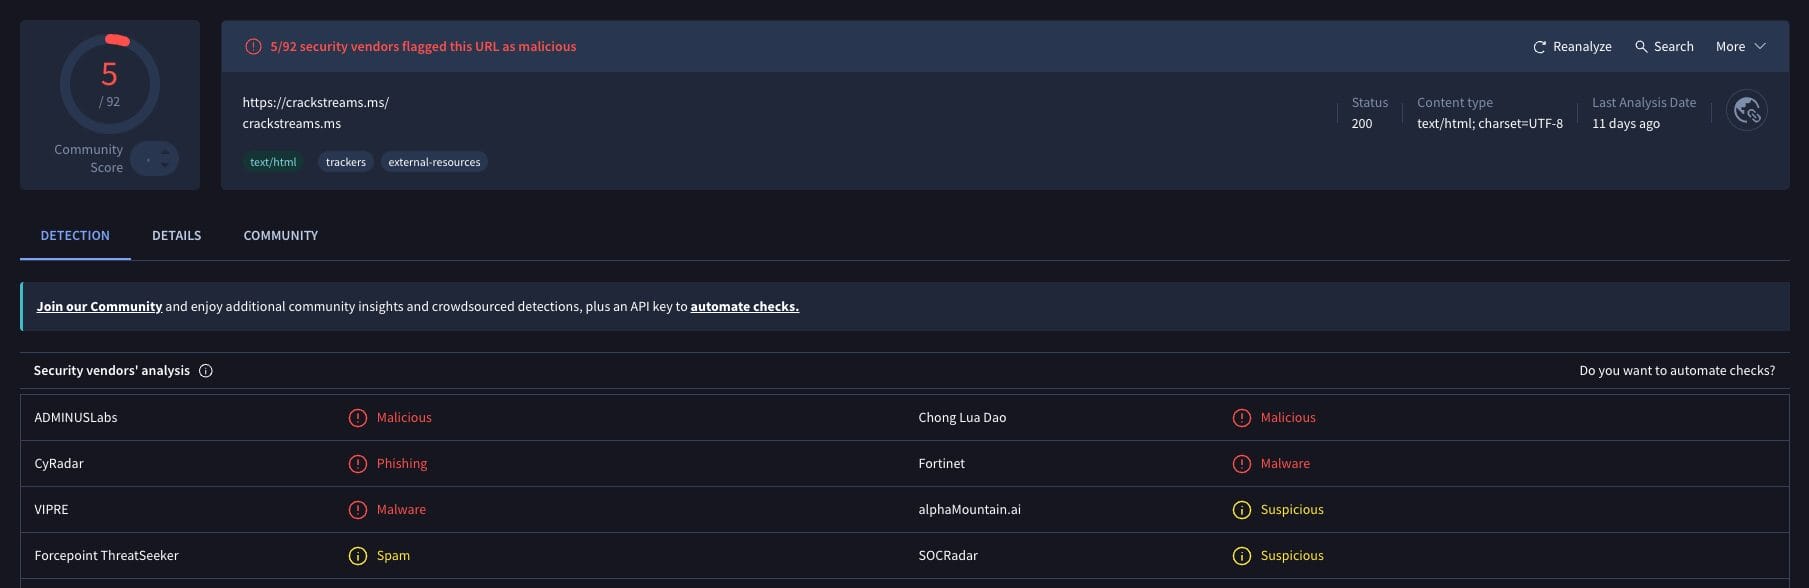Click the Suspicious verdict for SOCRadar
The width and height of the screenshot is (1809, 588).
click(x=1292, y=556)
